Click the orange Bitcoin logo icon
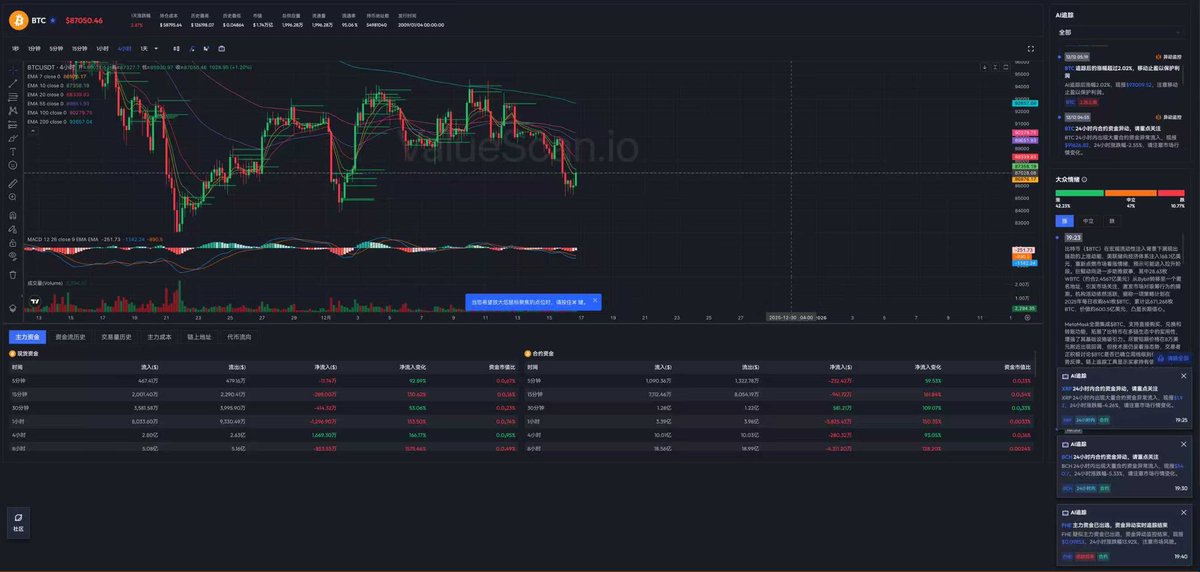Image resolution: width=1200 pixels, height=572 pixels. point(17,19)
